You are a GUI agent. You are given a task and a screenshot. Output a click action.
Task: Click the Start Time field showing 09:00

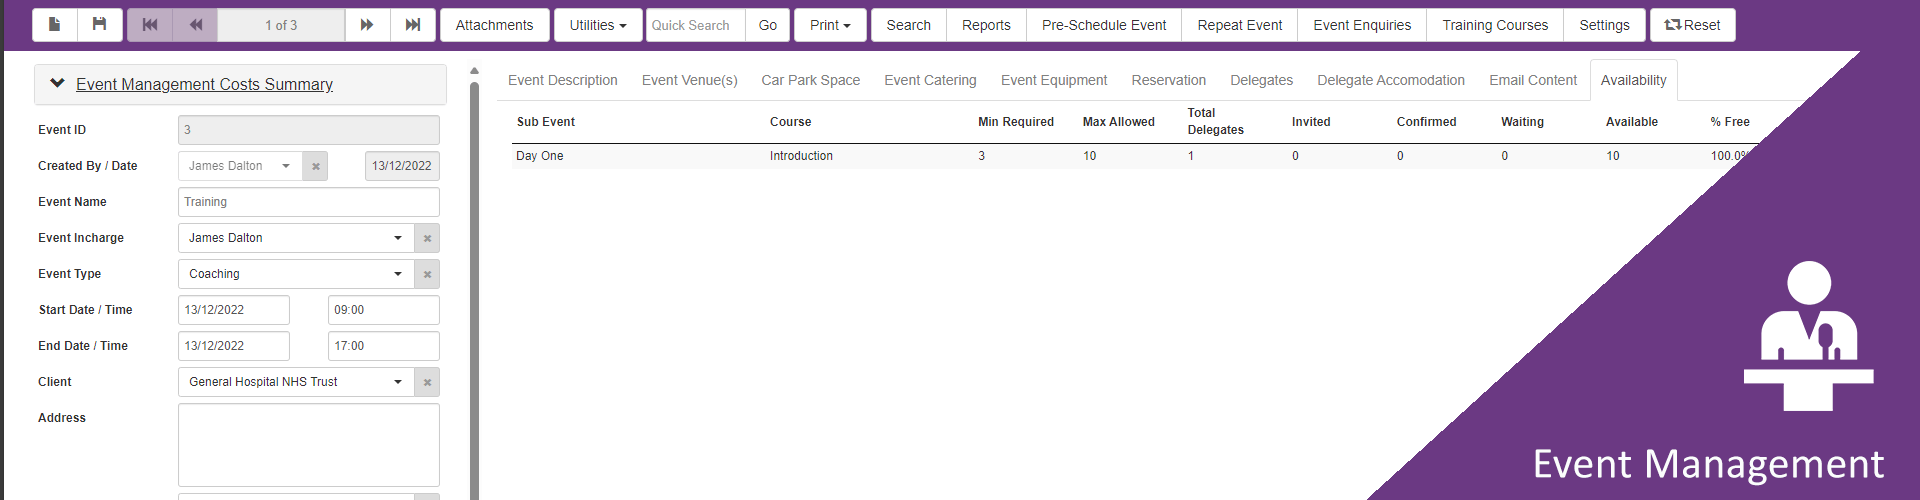point(384,310)
